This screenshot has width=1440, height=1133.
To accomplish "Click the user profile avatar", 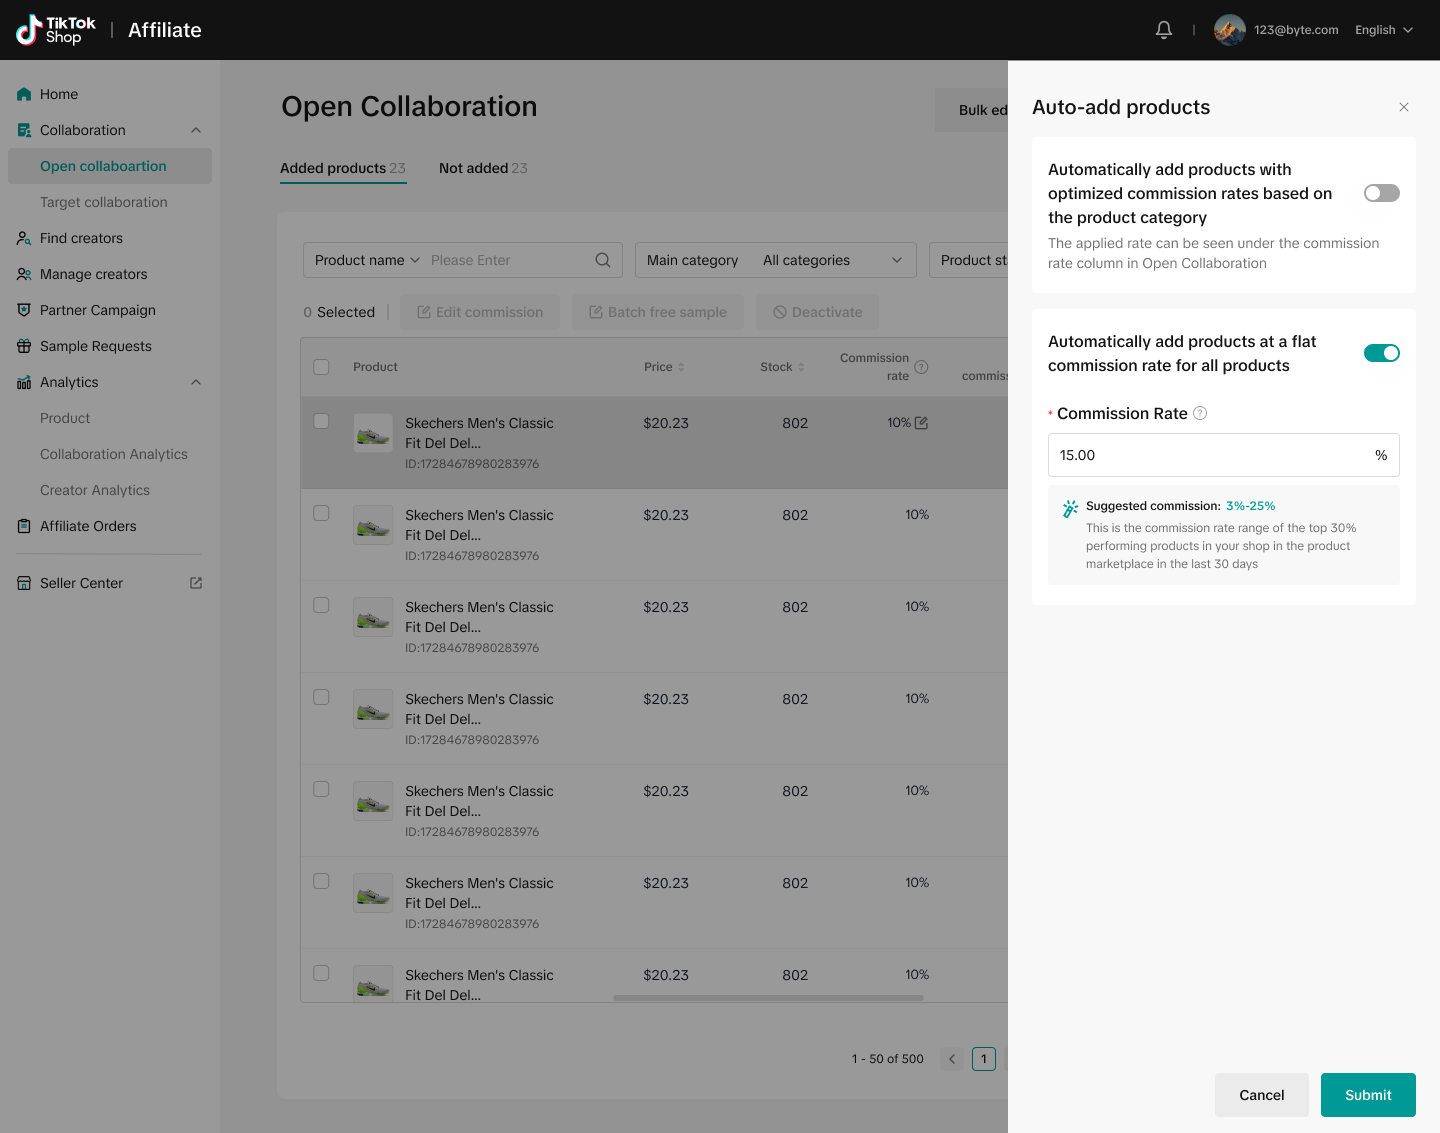I will point(1229,30).
